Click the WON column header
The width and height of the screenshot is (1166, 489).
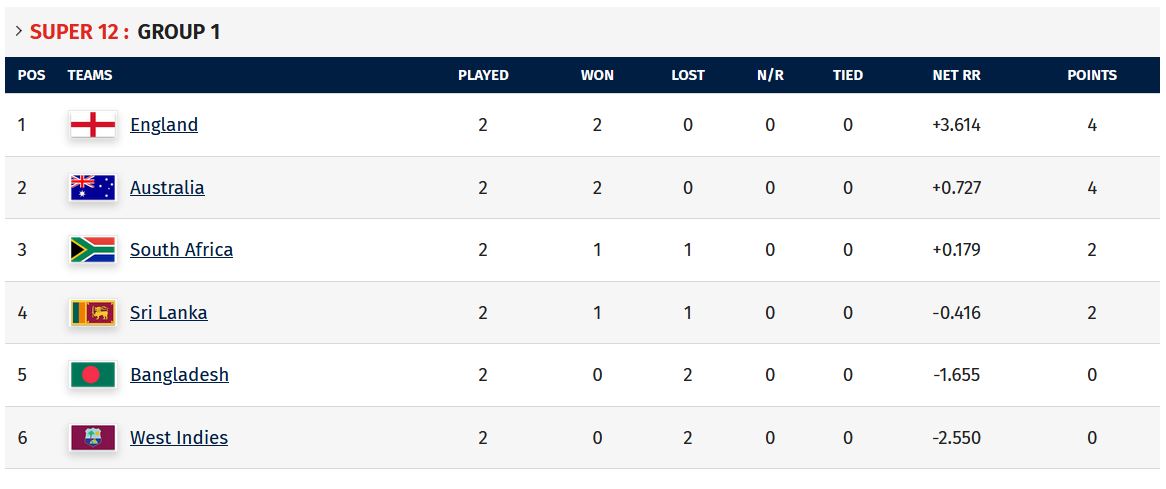(x=597, y=75)
